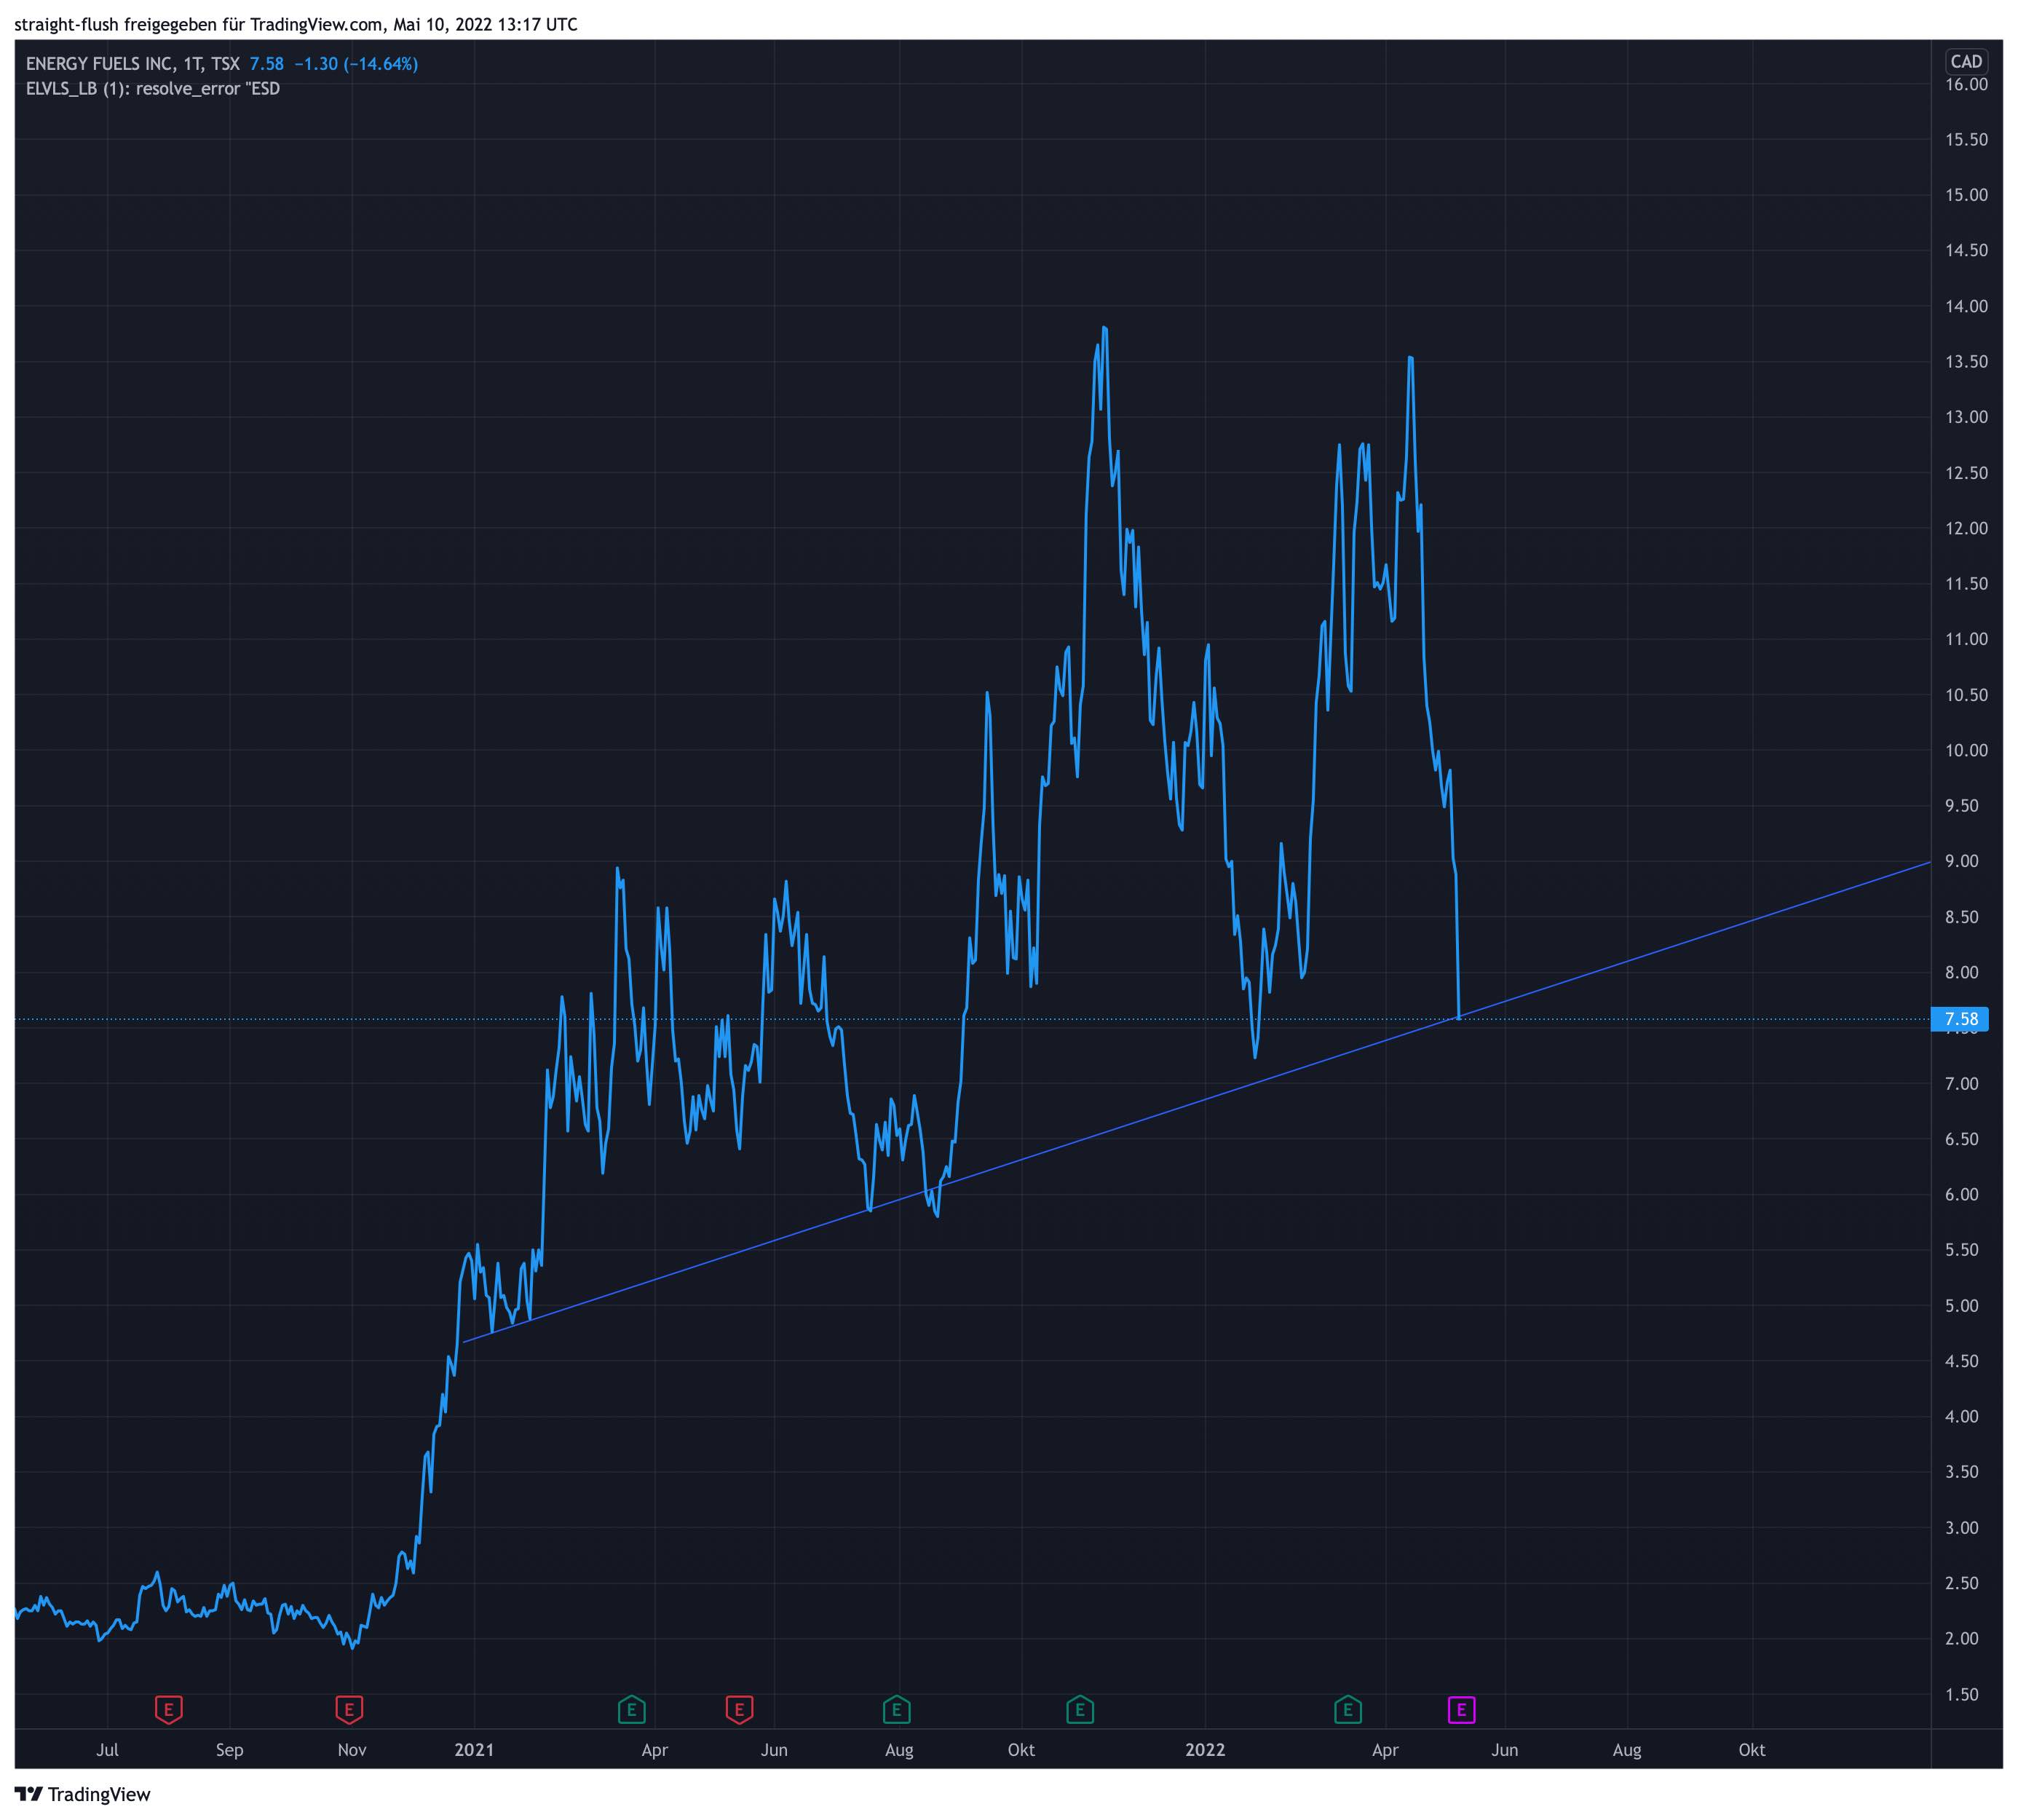Click red earnings marker between Jul and Sep
The height and width of the screenshot is (1820, 2018).
(168, 1710)
